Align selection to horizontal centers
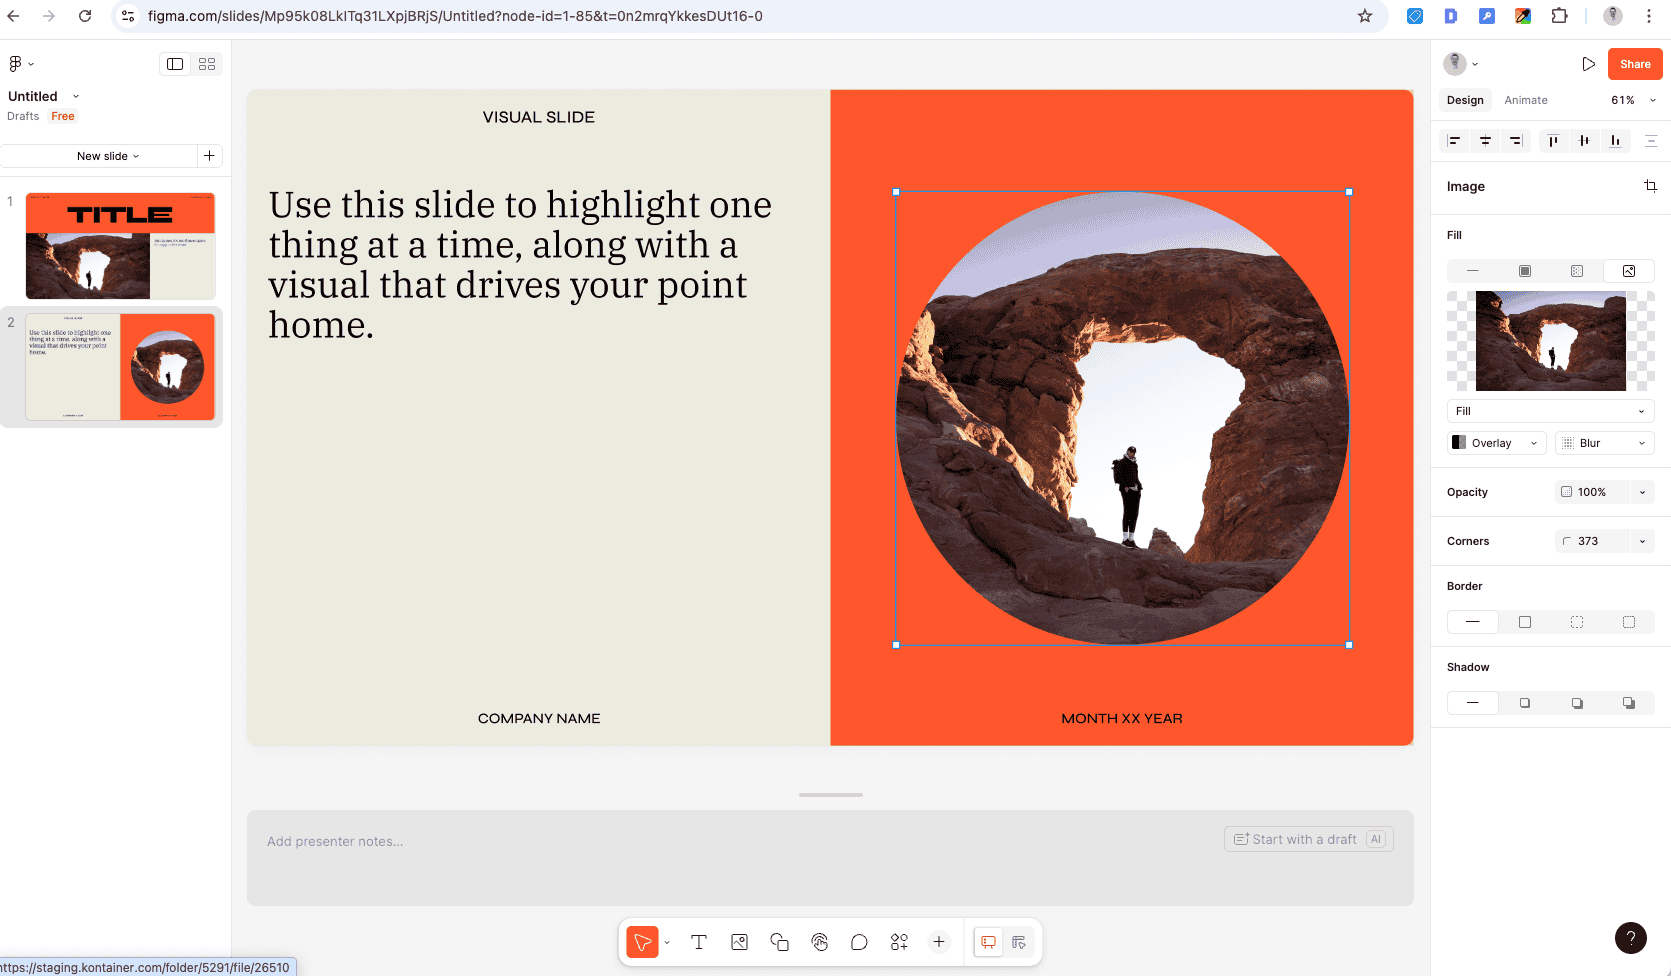This screenshot has width=1671, height=976. click(1485, 141)
